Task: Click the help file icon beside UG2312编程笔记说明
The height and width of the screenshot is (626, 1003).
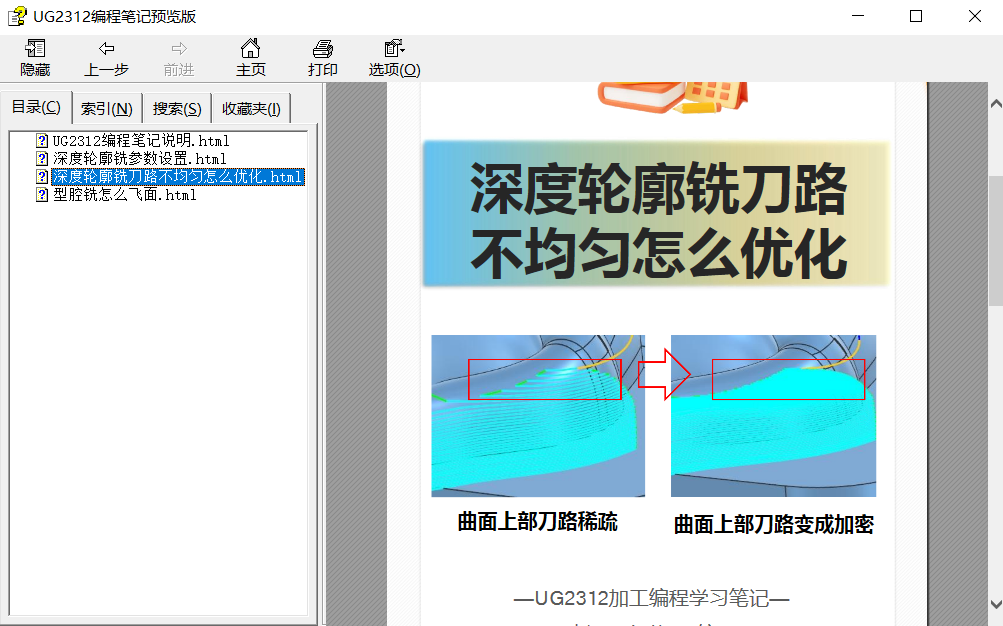Action: [40, 141]
